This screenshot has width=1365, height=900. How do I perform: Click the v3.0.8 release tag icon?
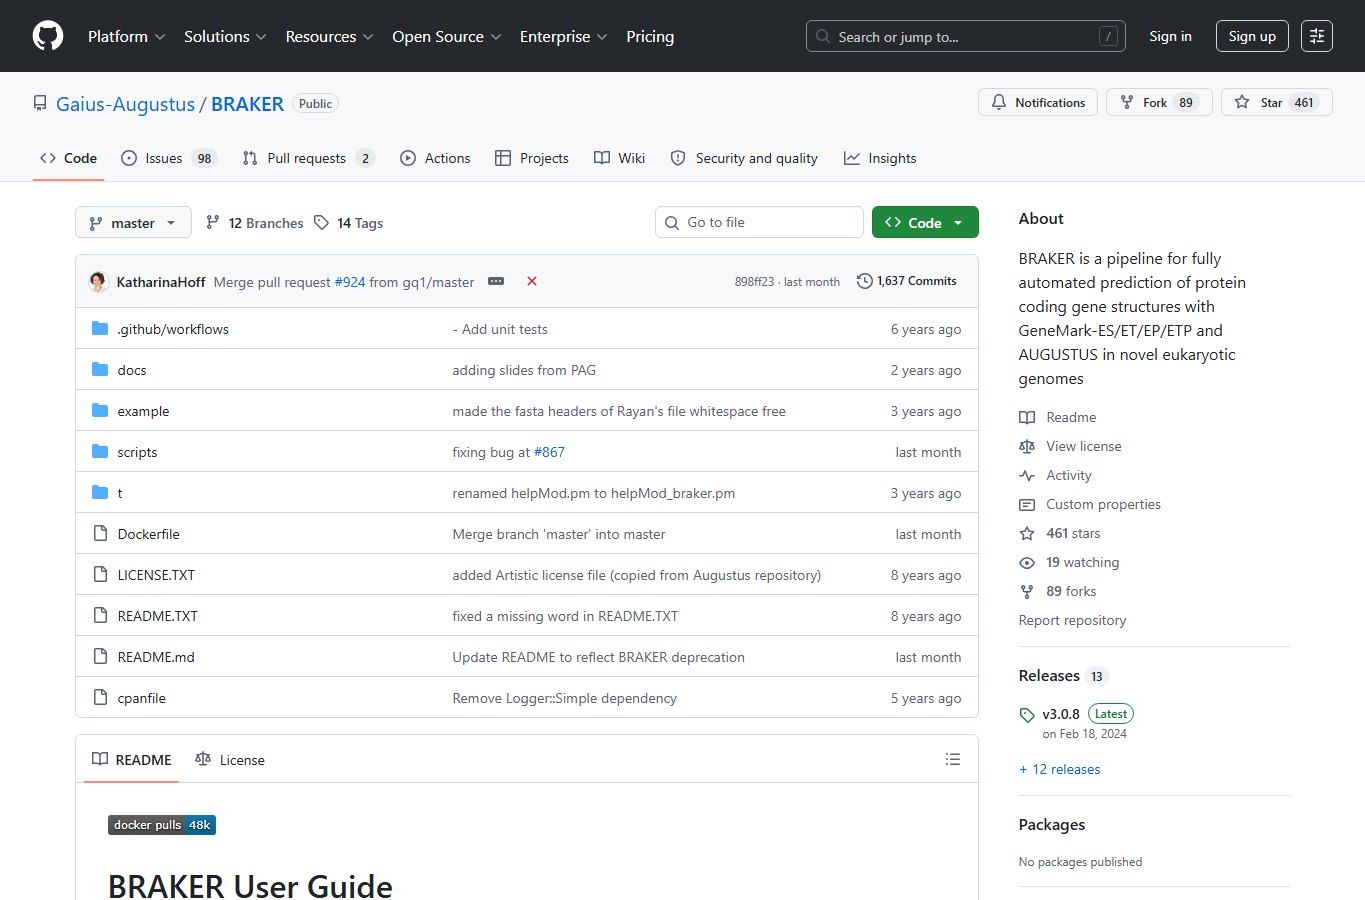pos(1027,715)
